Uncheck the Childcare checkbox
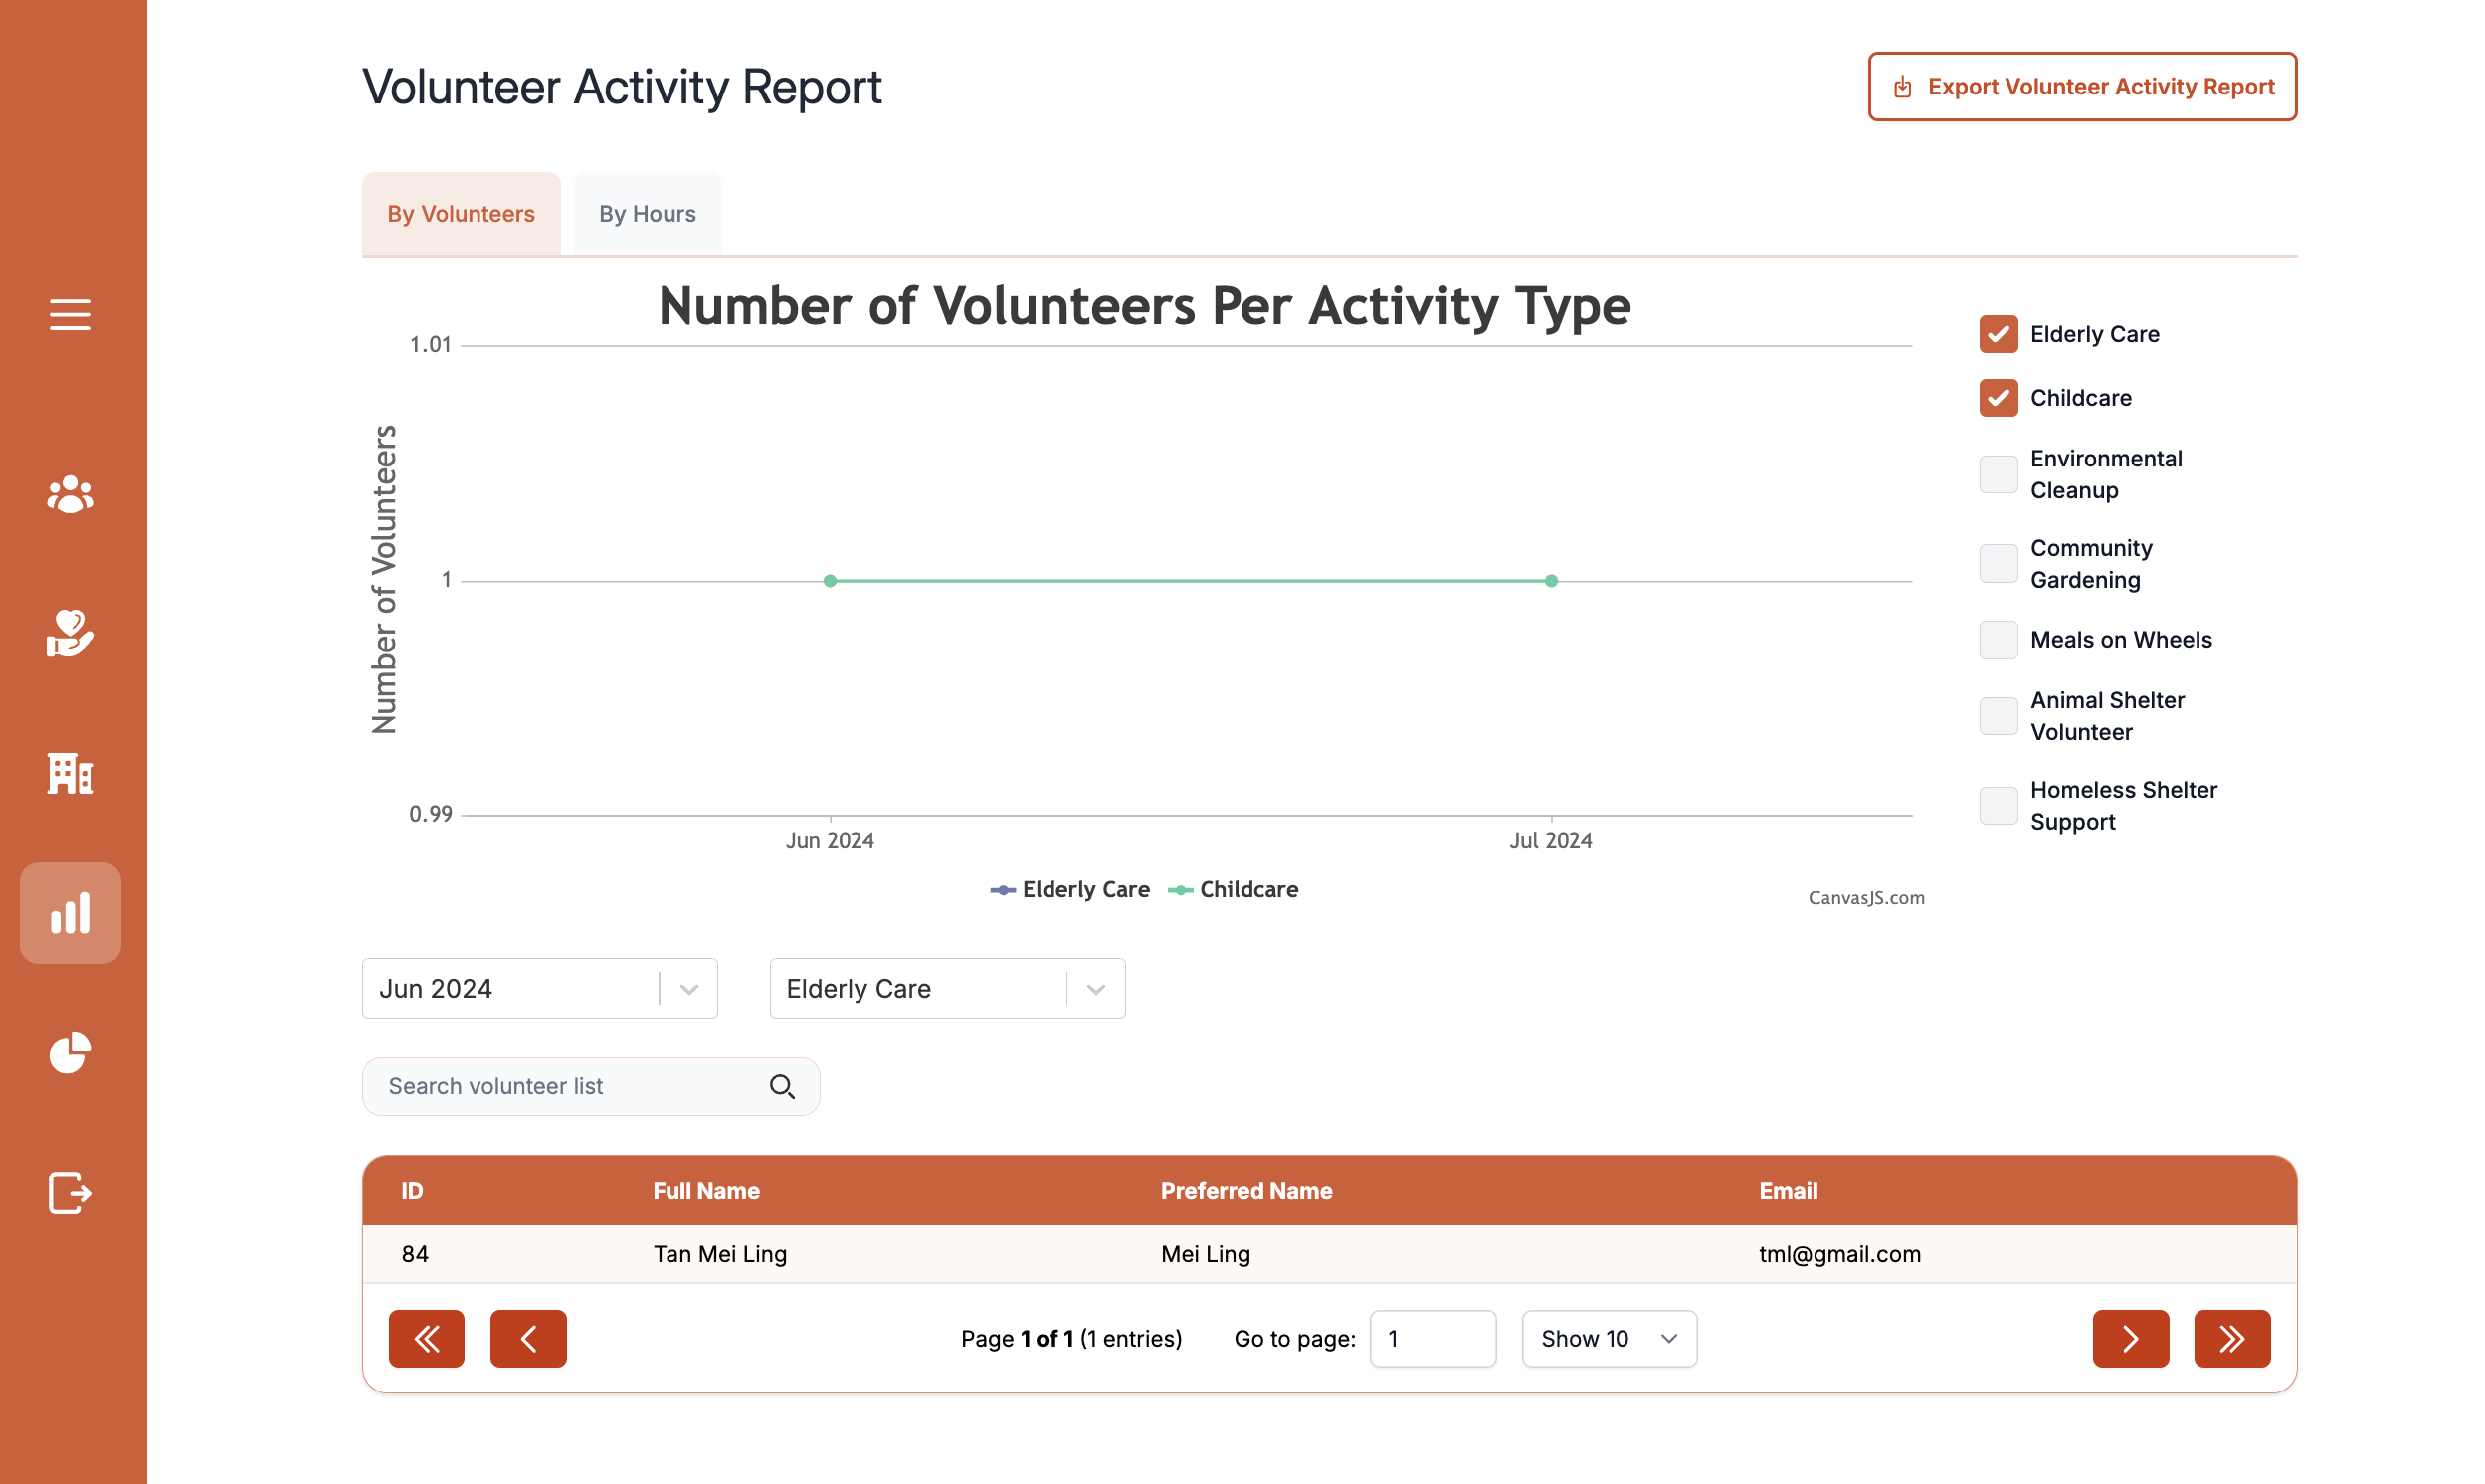The height and width of the screenshot is (1484, 2485). pyautogui.click(x=1998, y=398)
